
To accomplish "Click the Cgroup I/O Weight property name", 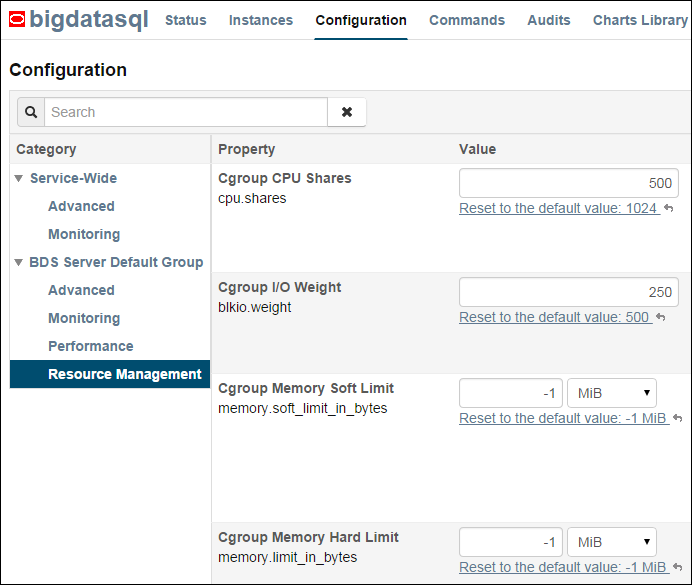I will pyautogui.click(x=279, y=287).
